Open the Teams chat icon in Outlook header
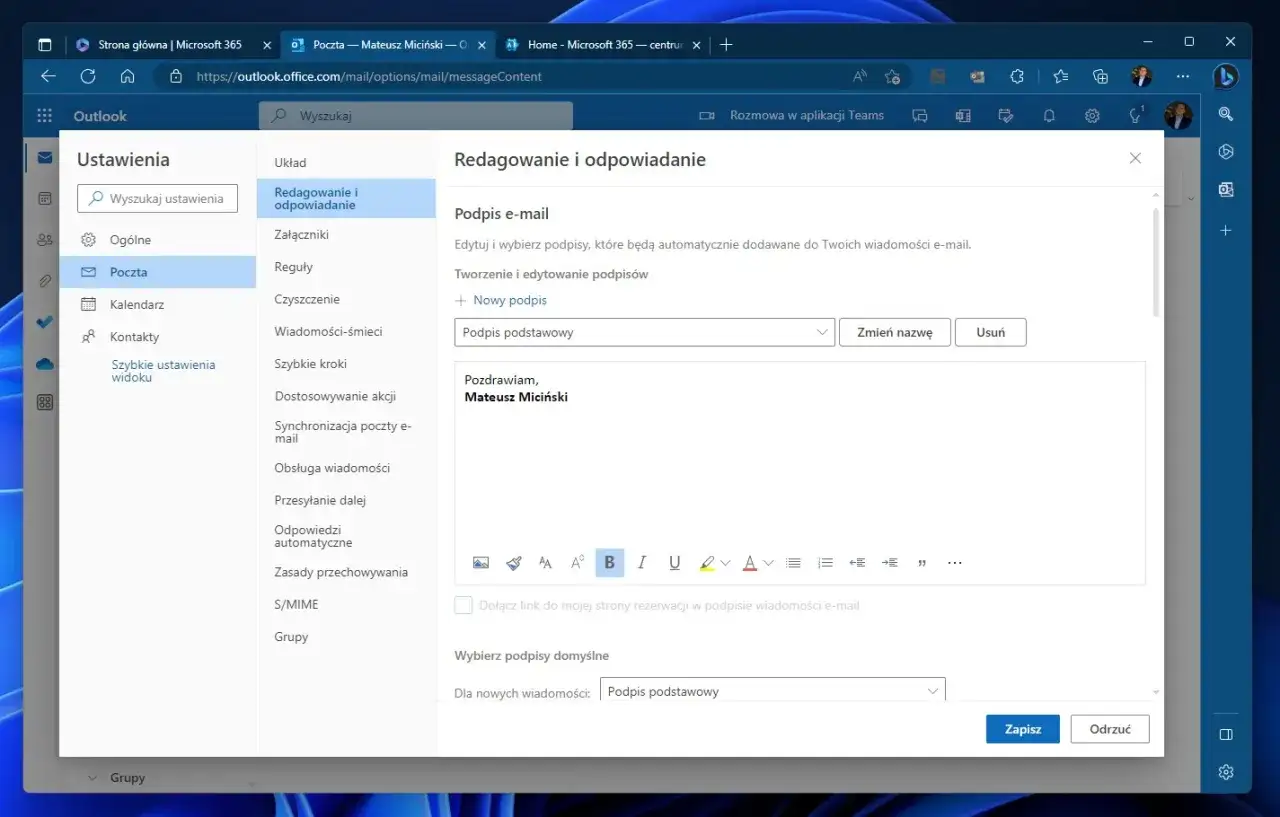The height and width of the screenshot is (817, 1280). click(x=920, y=116)
